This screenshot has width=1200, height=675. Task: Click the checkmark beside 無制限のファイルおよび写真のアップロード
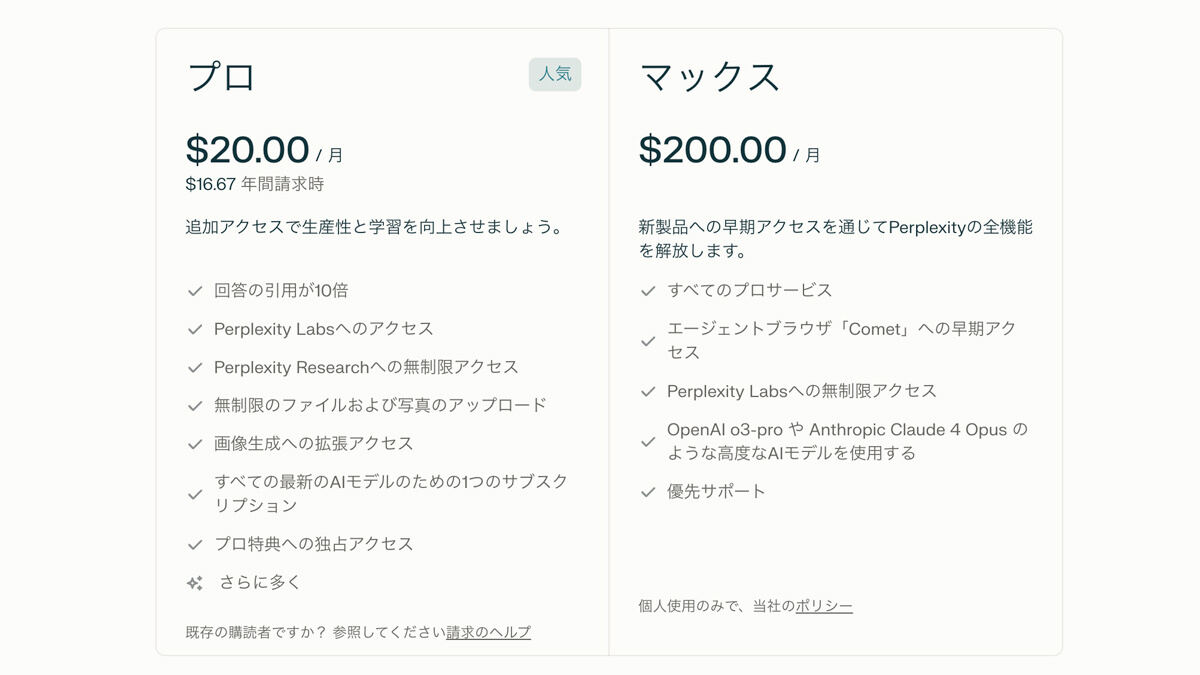195,406
